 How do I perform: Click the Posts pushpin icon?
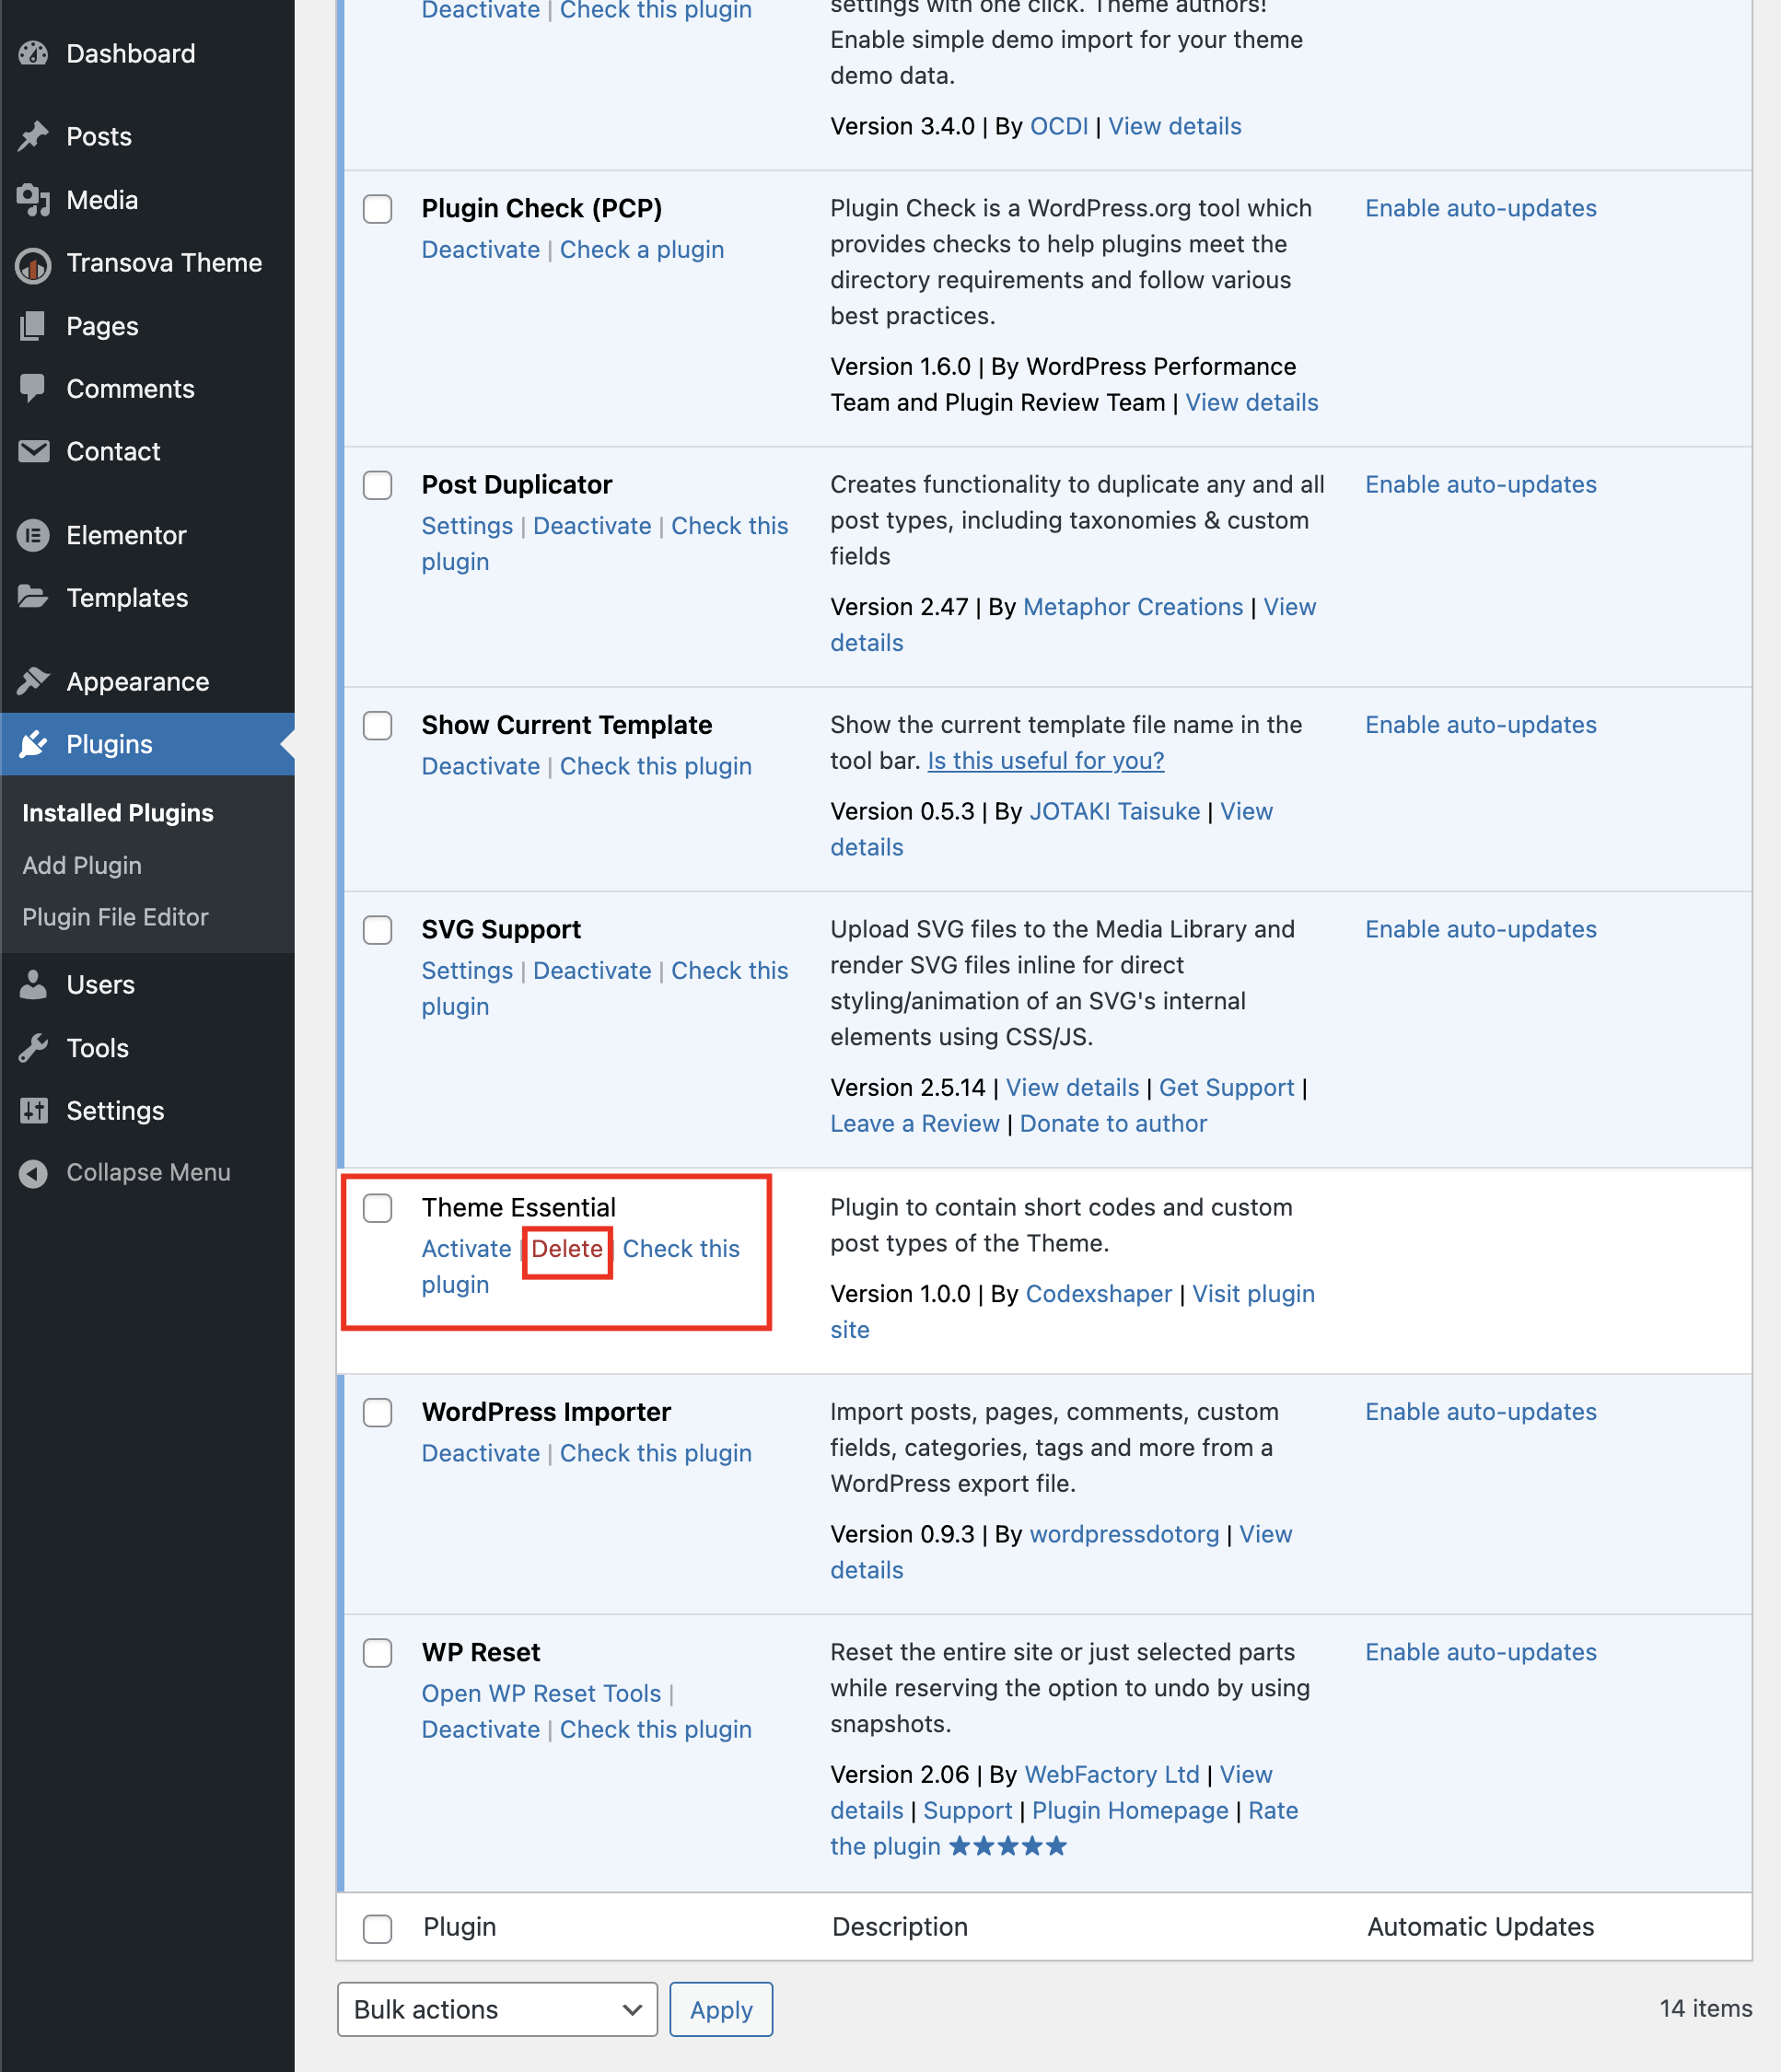[x=33, y=136]
